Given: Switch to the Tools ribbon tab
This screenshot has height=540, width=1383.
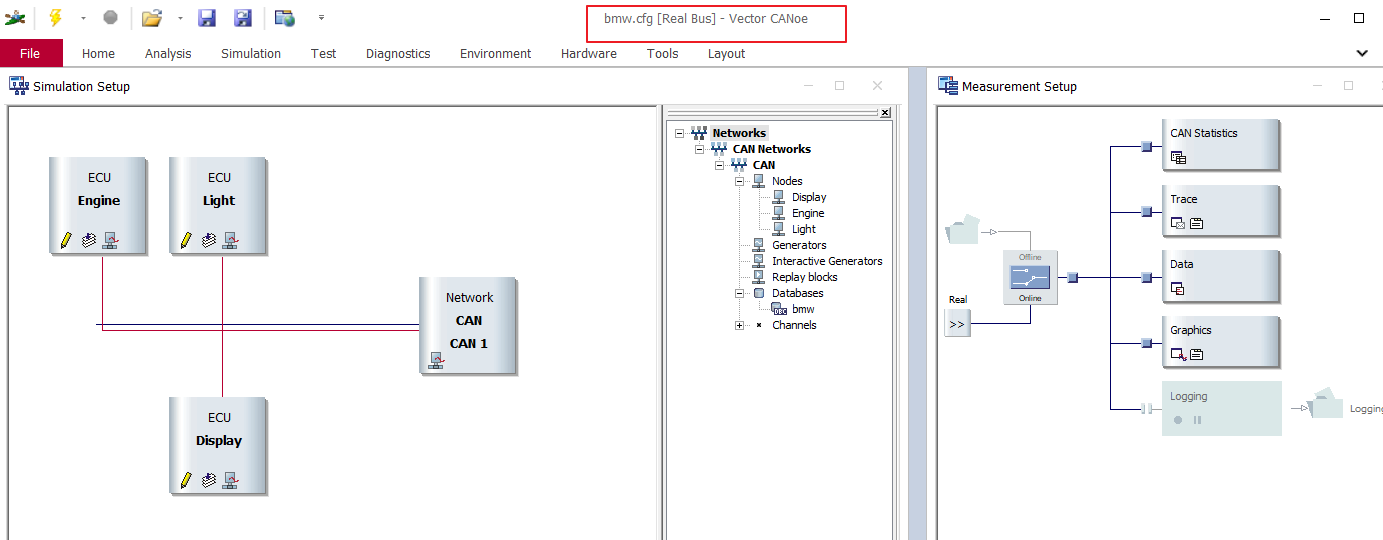Looking at the screenshot, I should tap(662, 54).
